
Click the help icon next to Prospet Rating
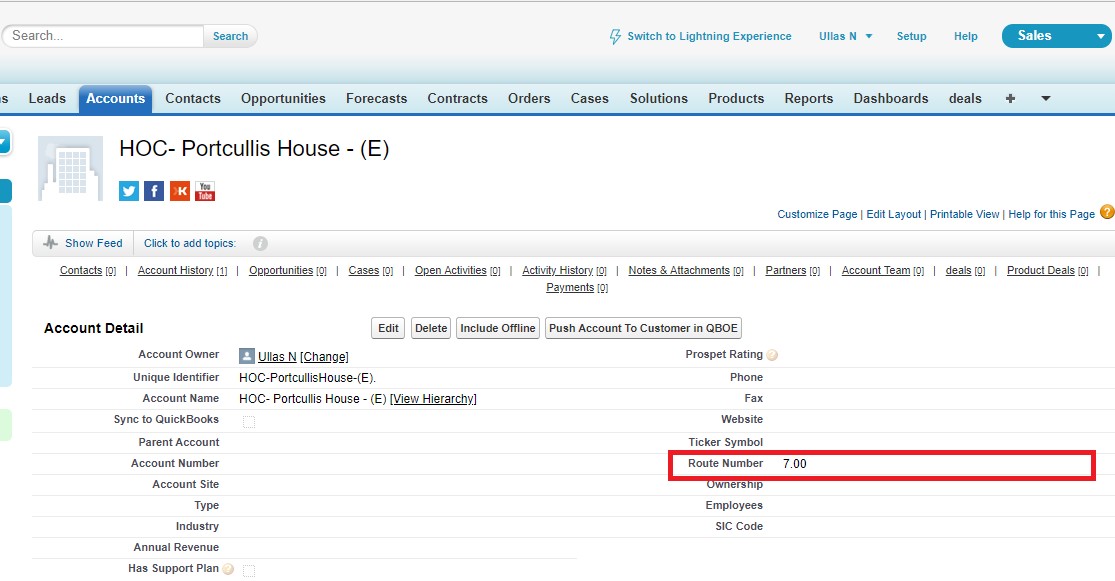tap(772, 355)
